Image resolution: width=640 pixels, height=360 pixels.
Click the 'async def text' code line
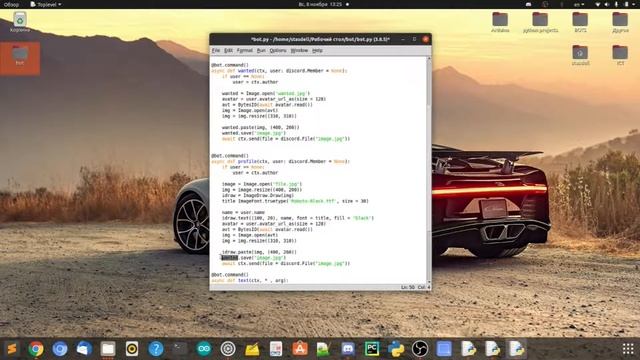click(250, 280)
